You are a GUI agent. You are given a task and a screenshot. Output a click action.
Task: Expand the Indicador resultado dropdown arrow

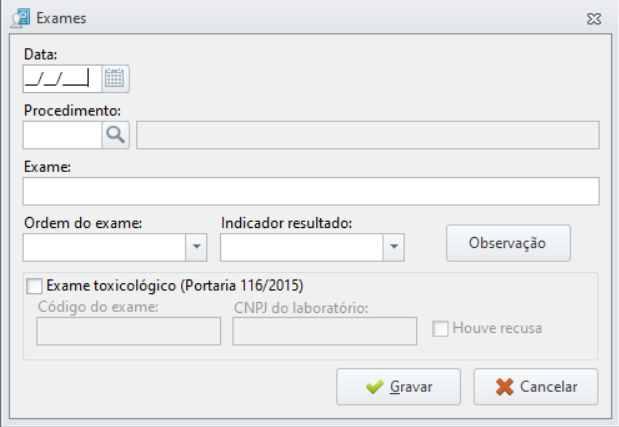click(x=394, y=247)
